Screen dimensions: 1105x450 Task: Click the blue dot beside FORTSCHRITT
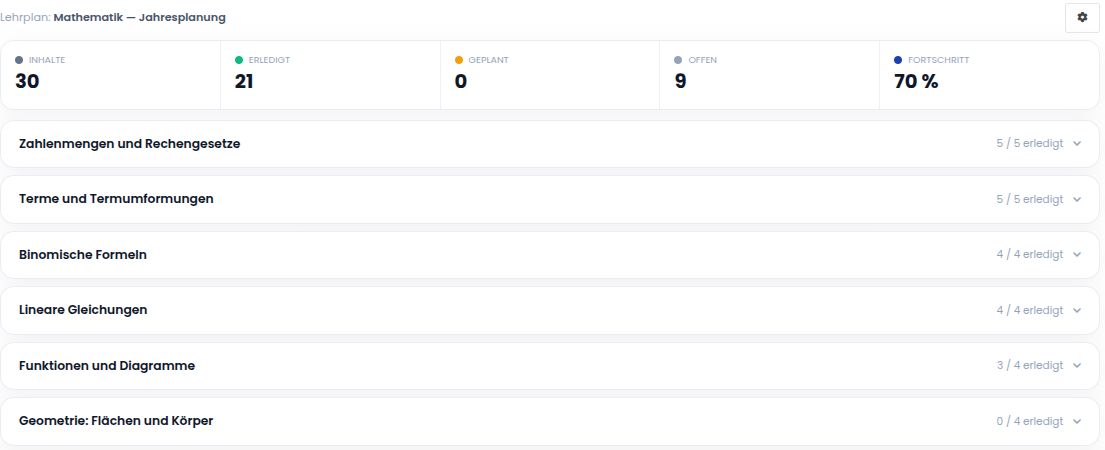coord(898,60)
